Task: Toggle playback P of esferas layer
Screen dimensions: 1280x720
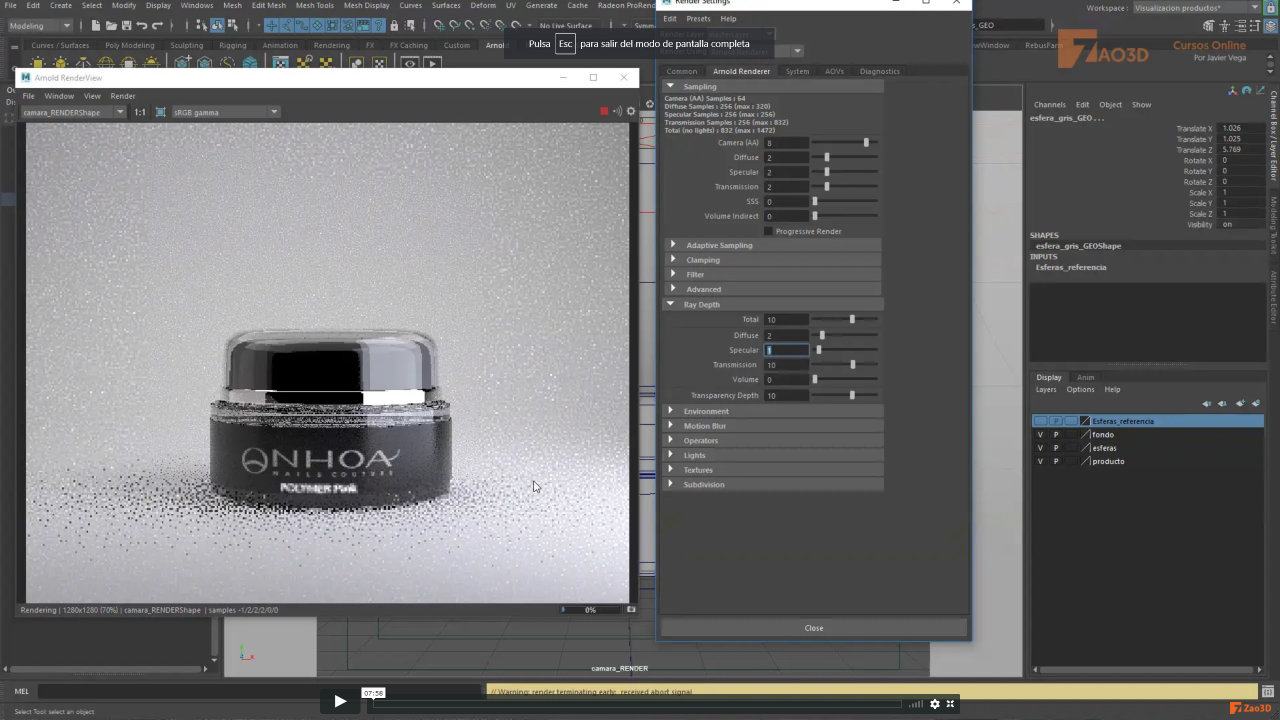Action: 1056,448
